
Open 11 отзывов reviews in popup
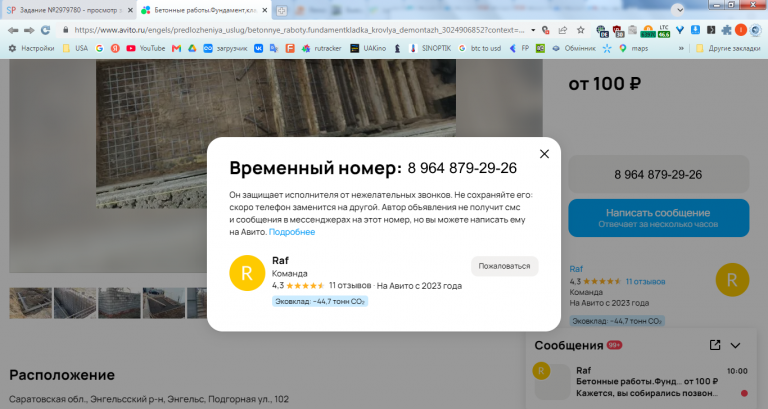[x=350, y=286]
